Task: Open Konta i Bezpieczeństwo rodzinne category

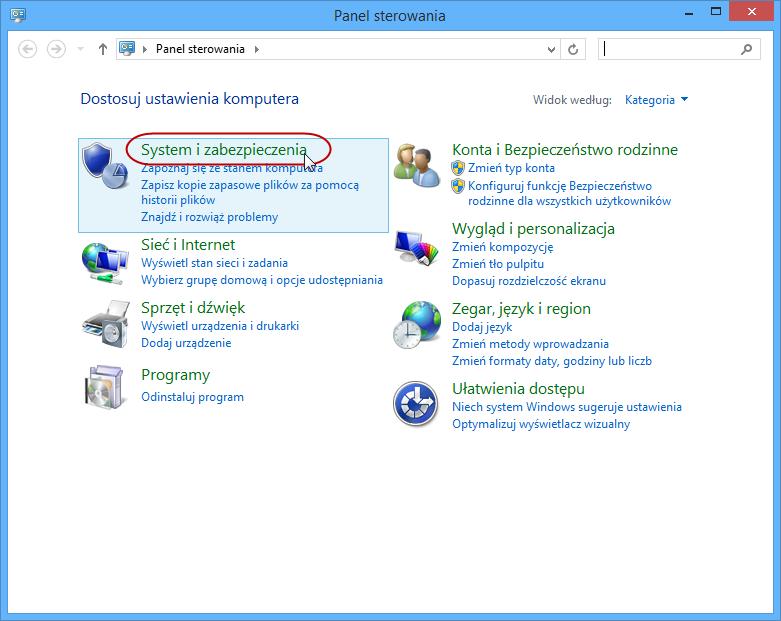Action: [565, 149]
